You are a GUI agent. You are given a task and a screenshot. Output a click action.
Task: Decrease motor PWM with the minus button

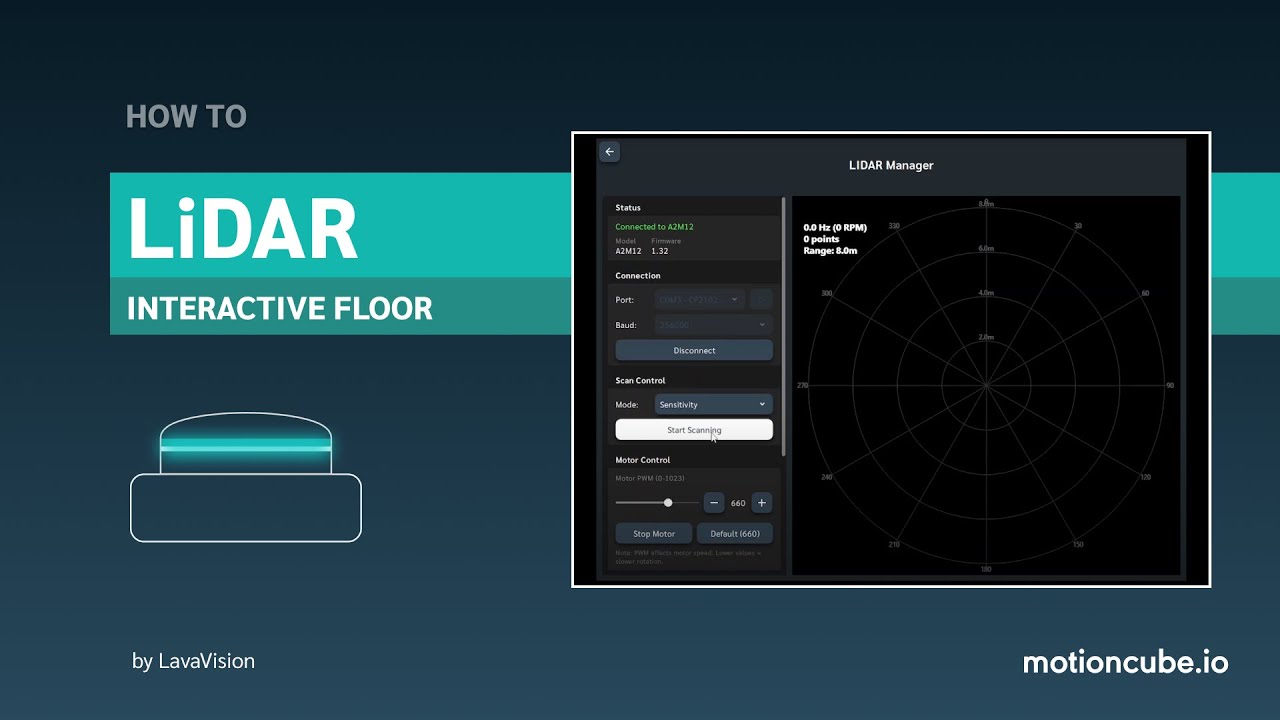[714, 503]
